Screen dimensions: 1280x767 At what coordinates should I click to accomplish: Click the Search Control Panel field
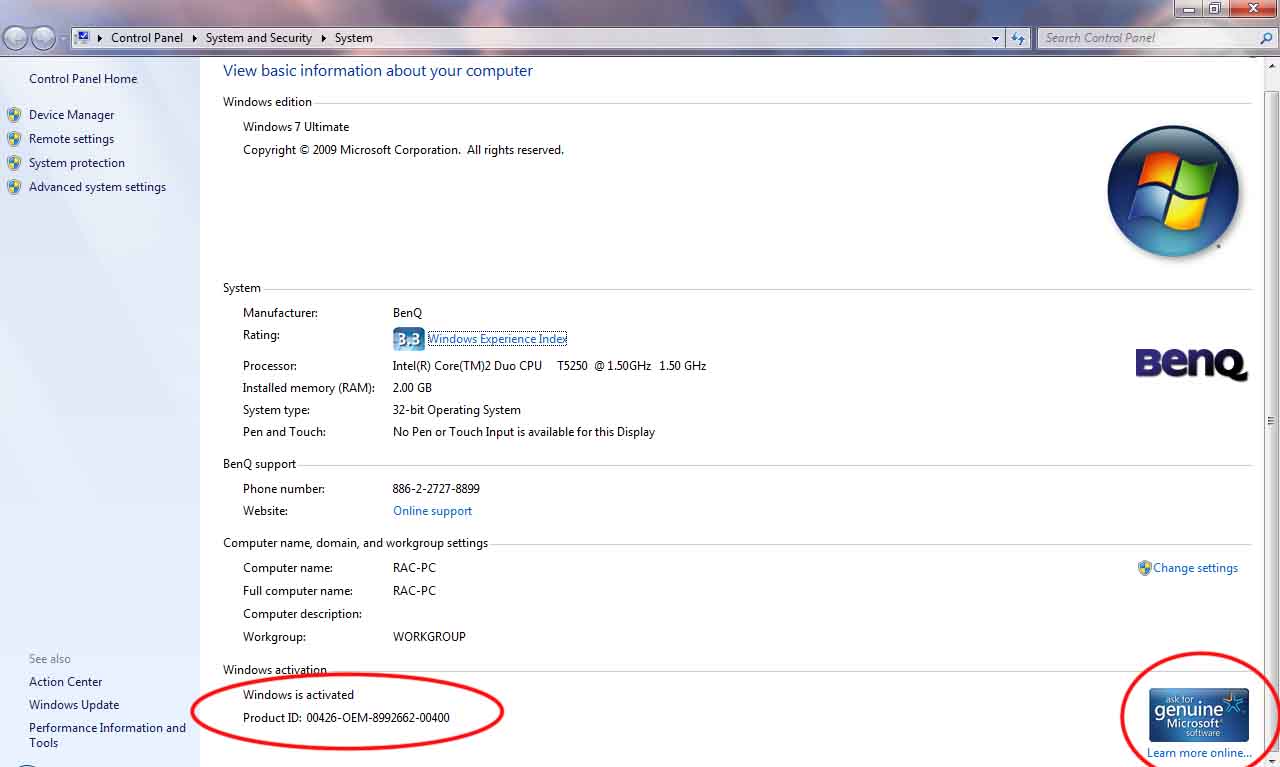point(1148,38)
